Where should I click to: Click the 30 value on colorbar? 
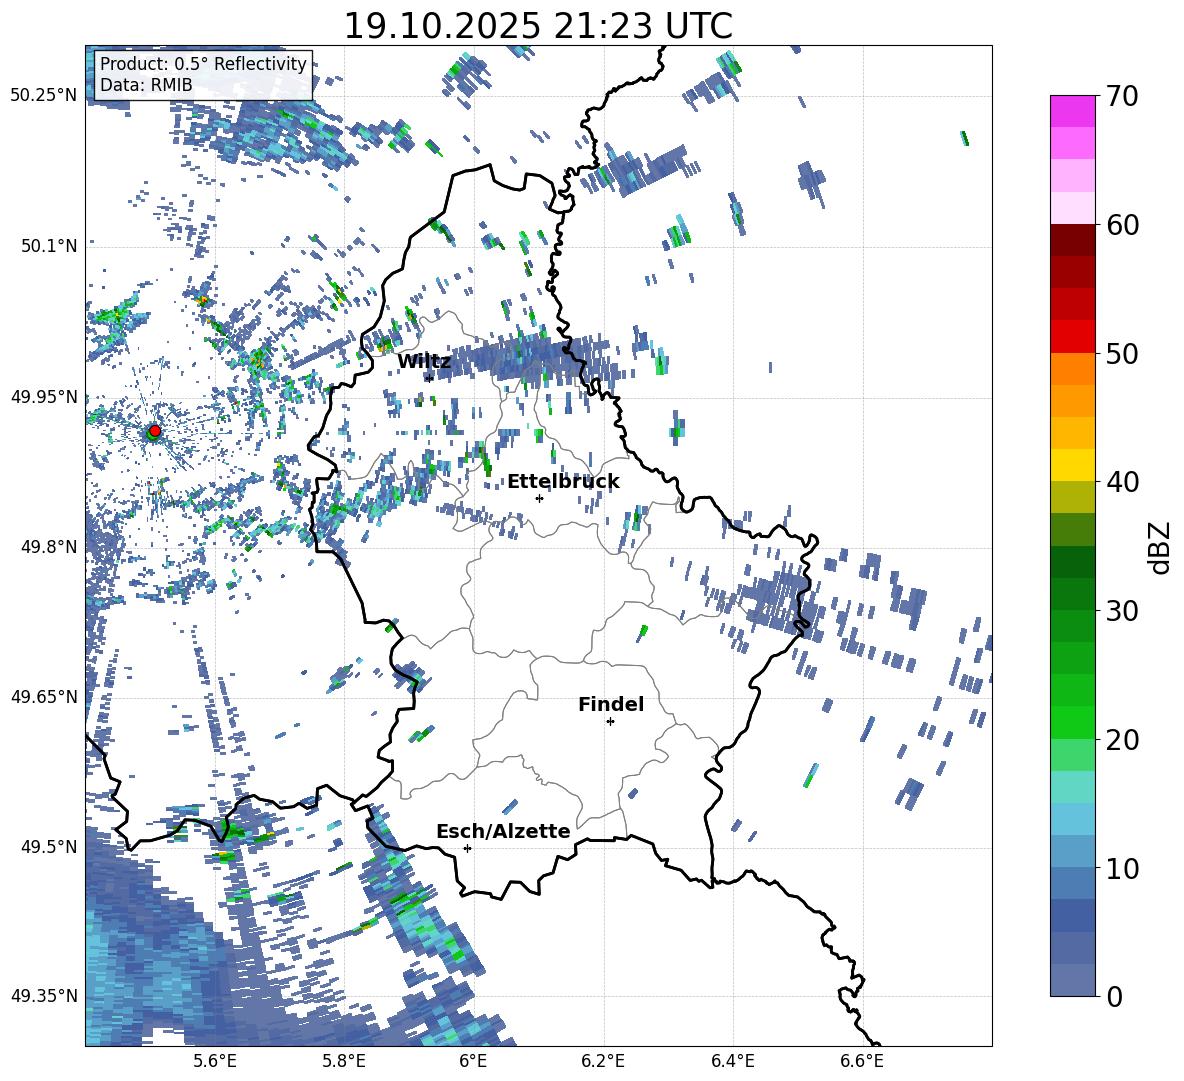[x=1122, y=611]
